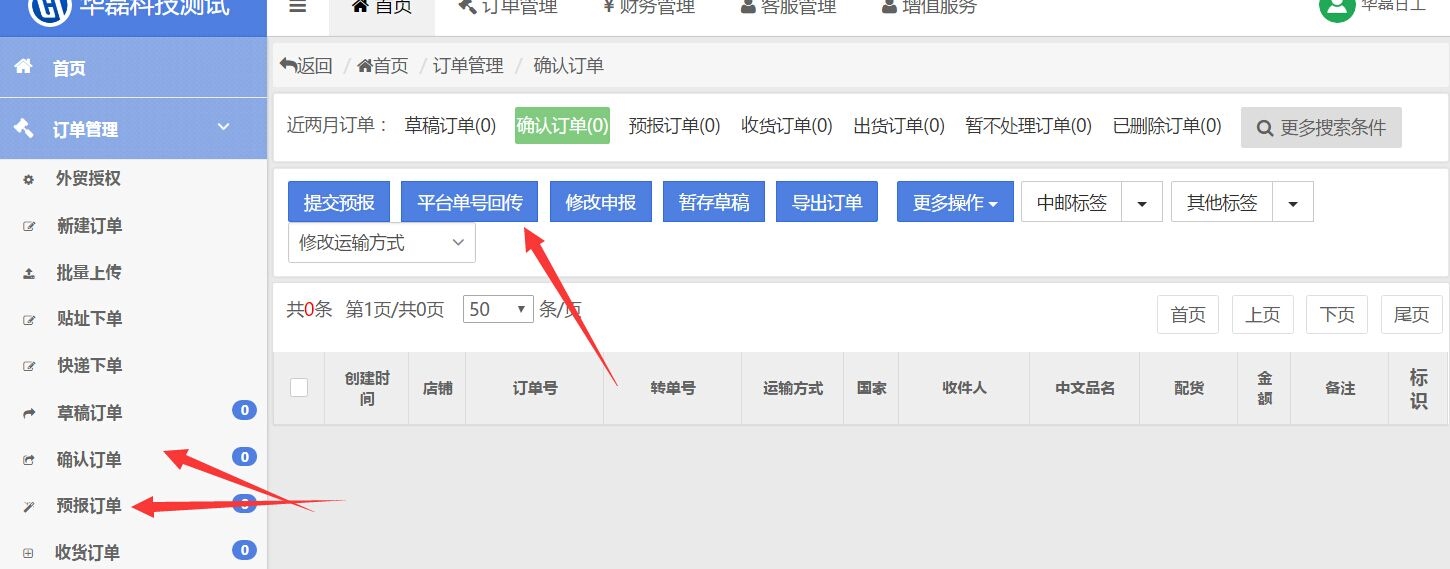Viewport: 1450px width, 569px height.
Task: Open the arrow dropdown next to 中邮标签
Action: [x=1142, y=203]
